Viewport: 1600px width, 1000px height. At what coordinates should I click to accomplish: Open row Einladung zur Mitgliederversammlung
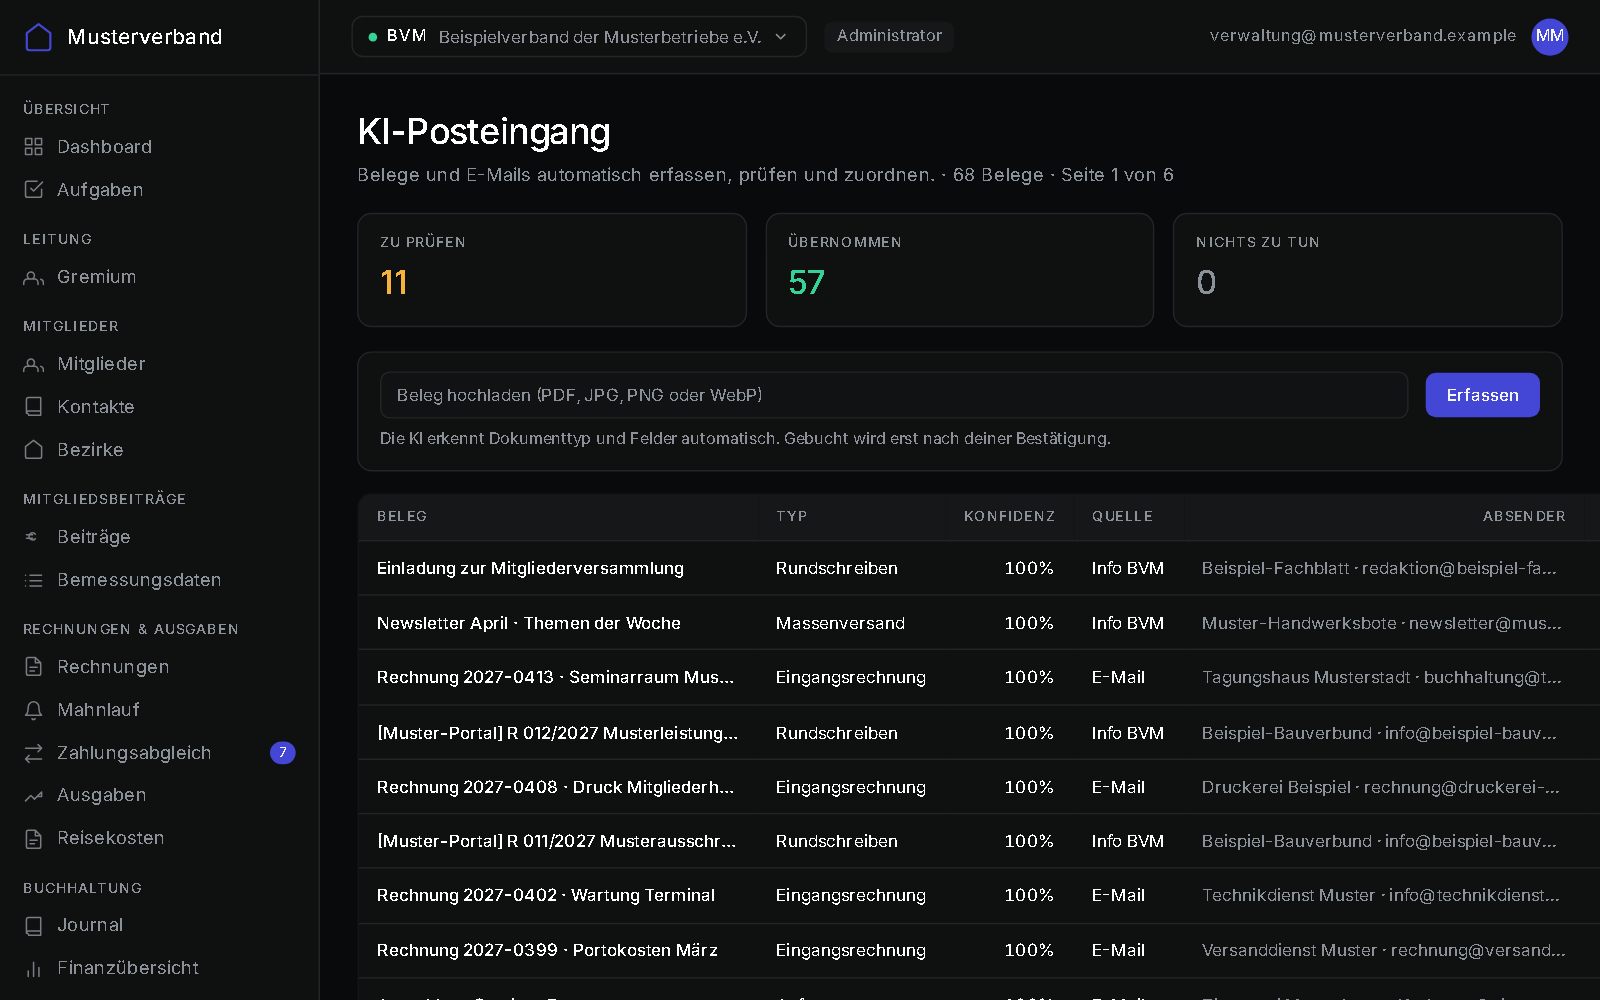pos(979,568)
